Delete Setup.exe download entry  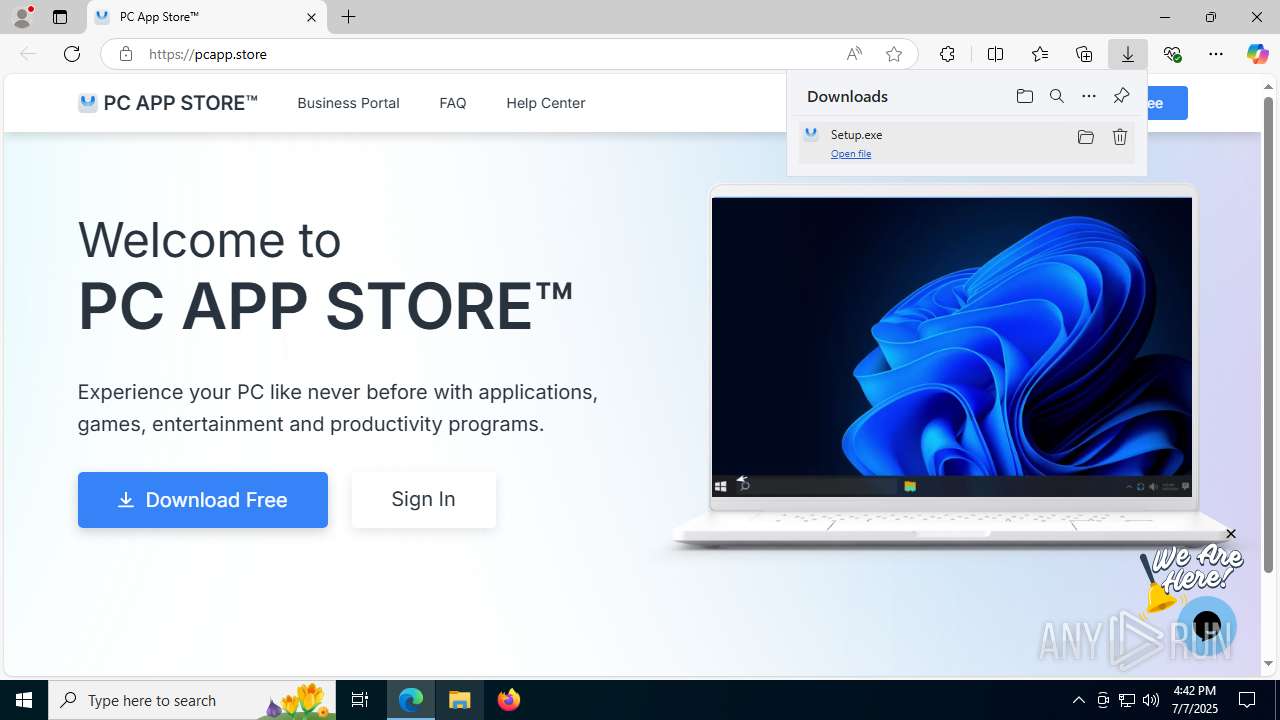tap(1120, 137)
